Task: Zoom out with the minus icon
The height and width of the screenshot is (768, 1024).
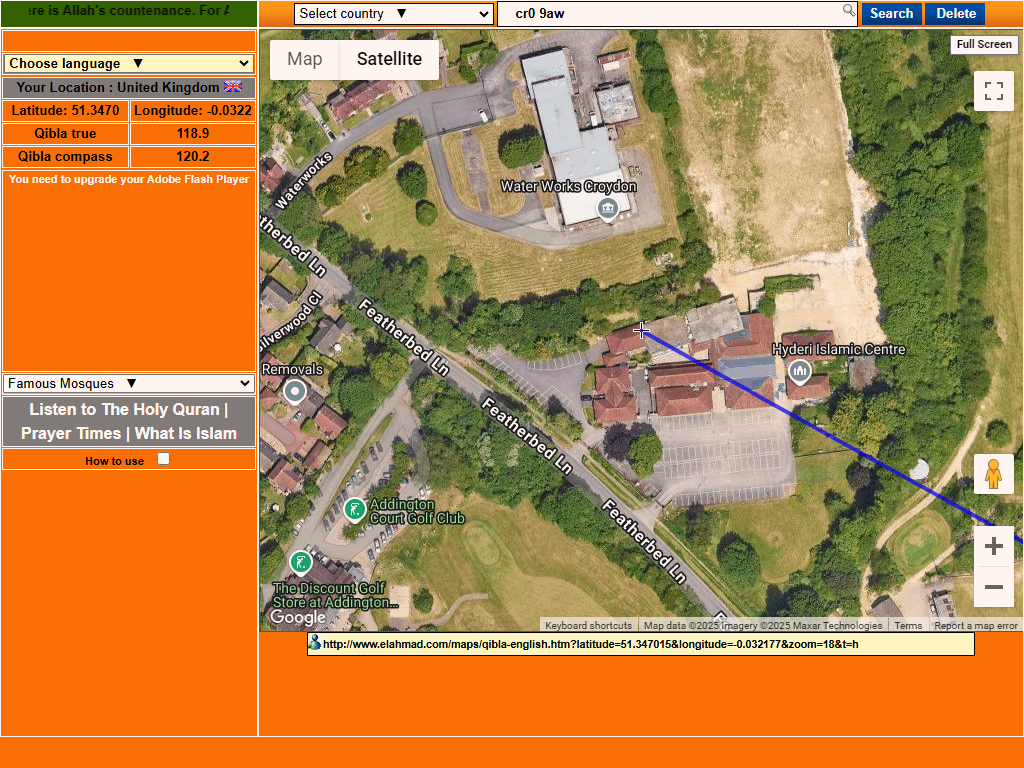Action: click(993, 587)
